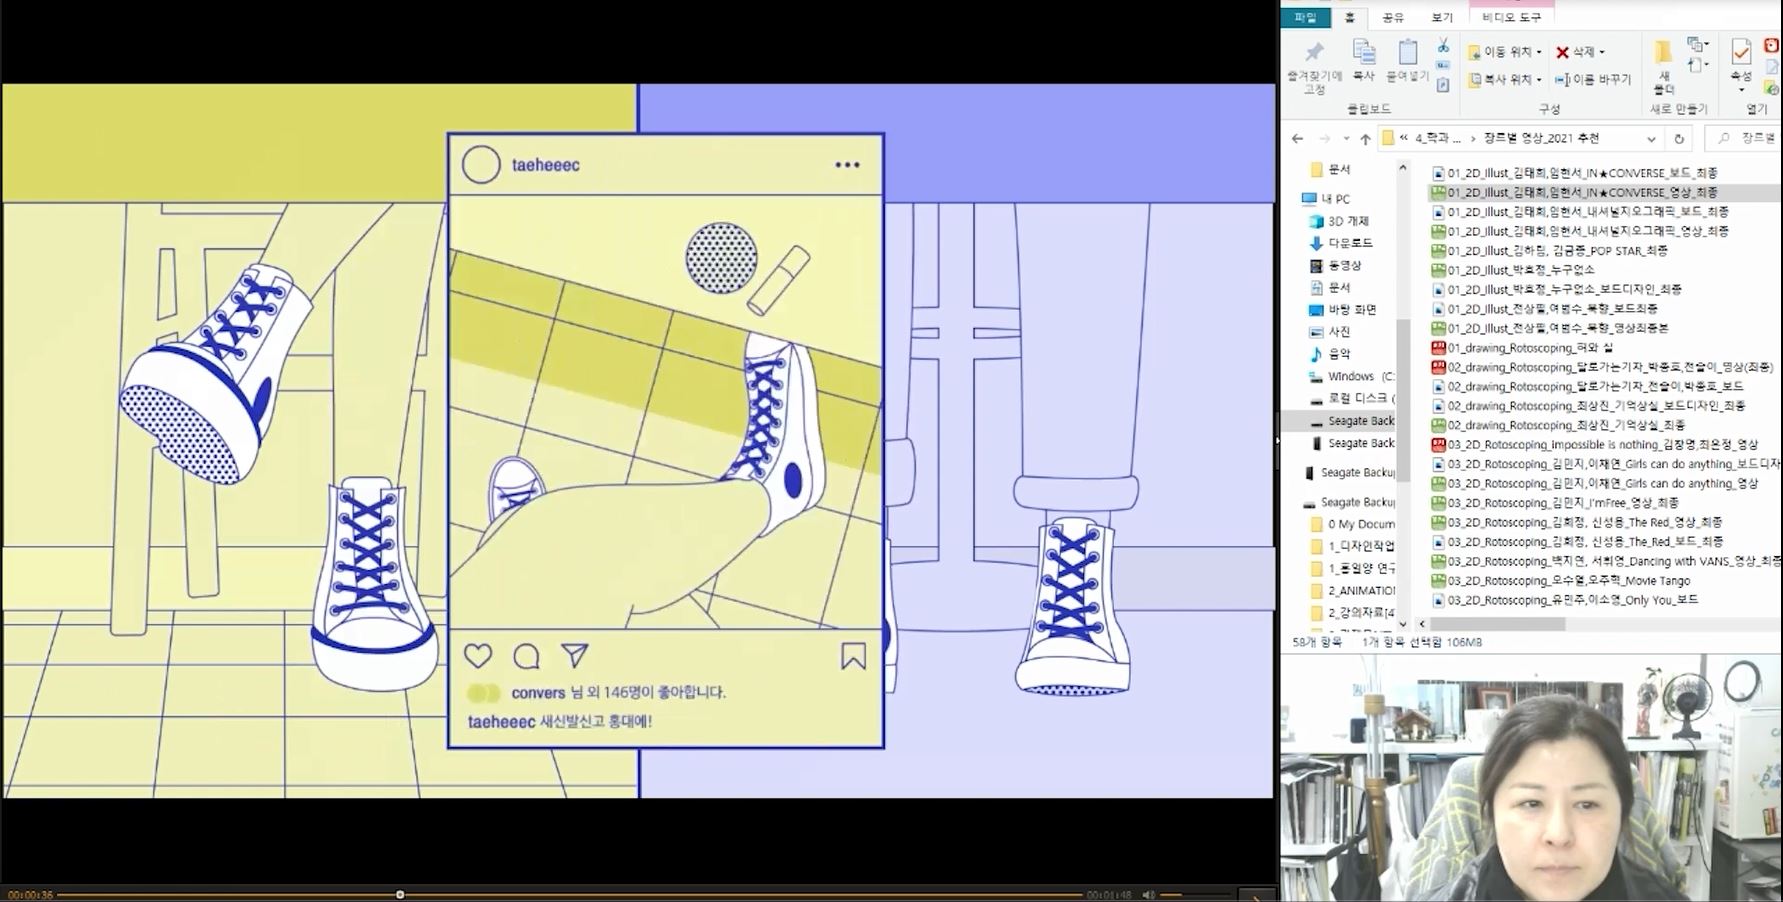This screenshot has width=1783, height=902.
Task: Click the Refresh icon beside address bar
Action: click(x=1679, y=139)
